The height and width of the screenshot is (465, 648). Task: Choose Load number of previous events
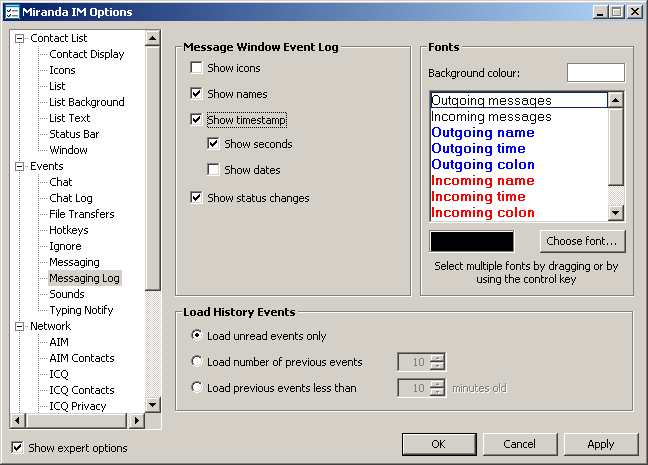(x=197, y=361)
